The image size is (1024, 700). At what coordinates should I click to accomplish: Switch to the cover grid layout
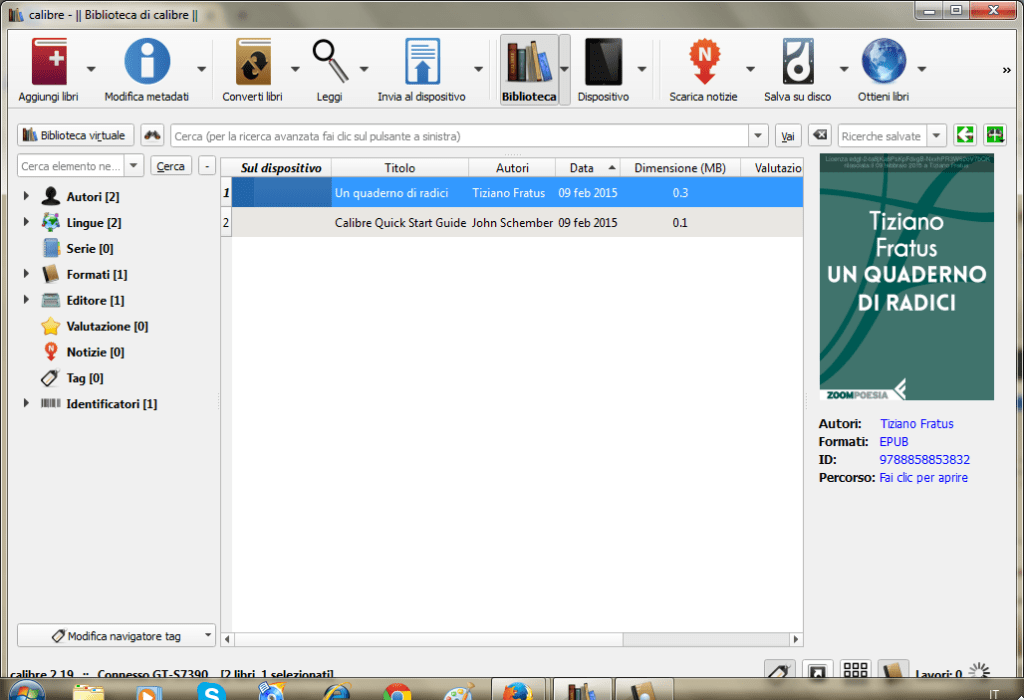coord(855,670)
